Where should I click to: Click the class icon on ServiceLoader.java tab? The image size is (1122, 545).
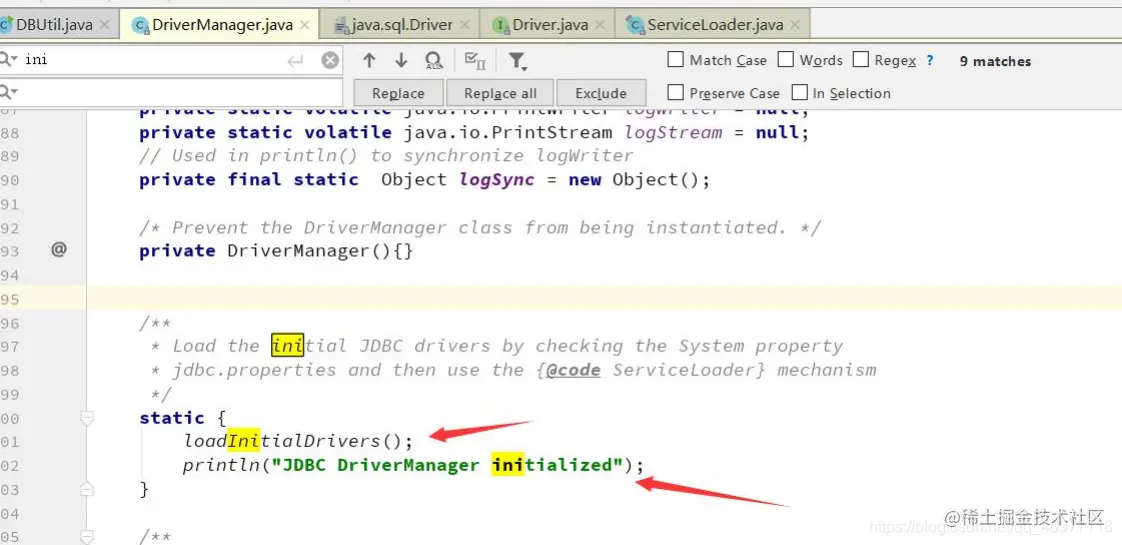635,26
